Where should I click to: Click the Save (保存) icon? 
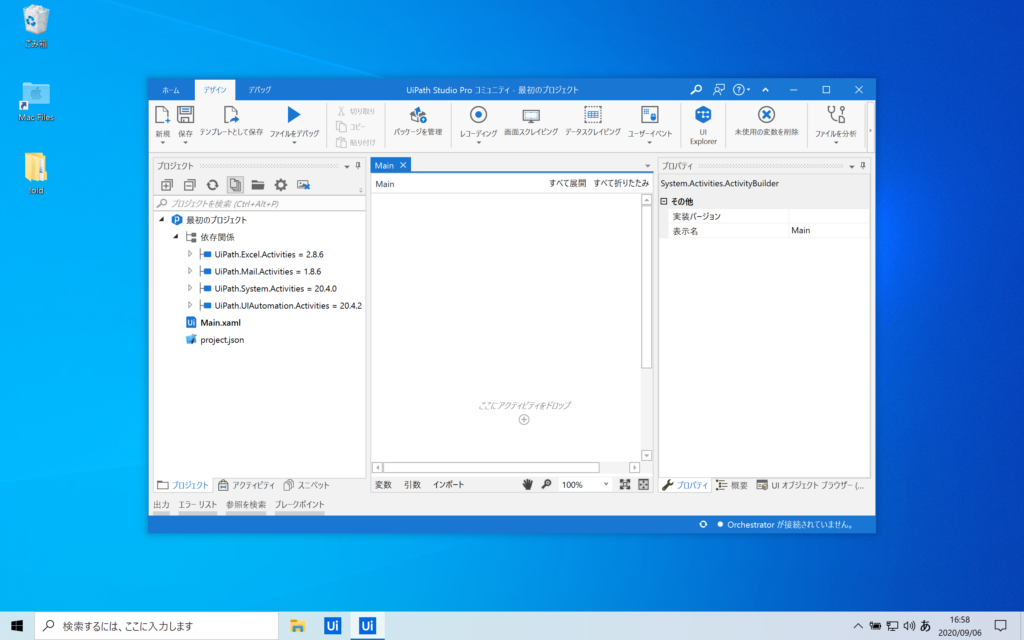click(x=185, y=115)
